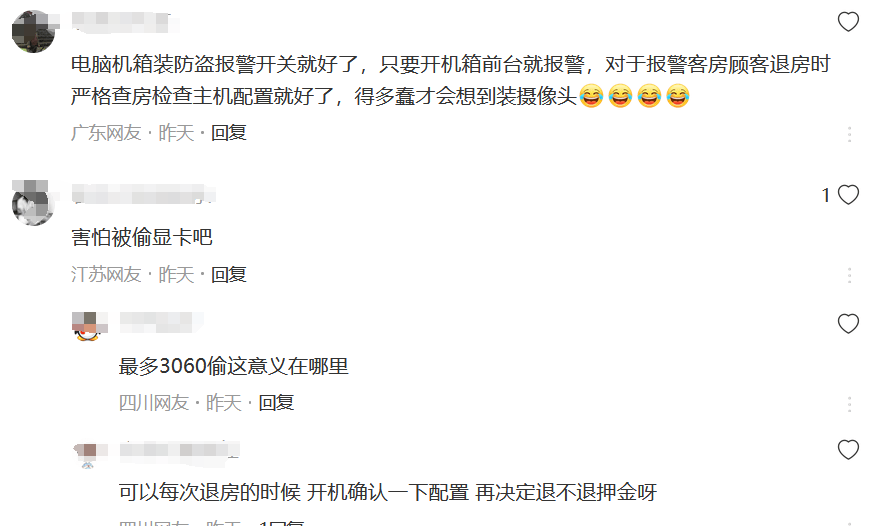This screenshot has width=887, height=526.
Task: Open more options for the 广东网友 comment
Action: pos(849,134)
